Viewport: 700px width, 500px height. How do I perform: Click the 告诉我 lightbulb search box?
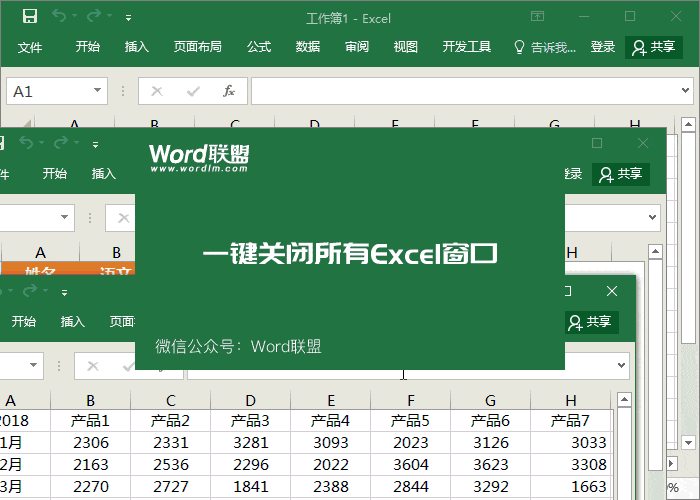click(x=545, y=47)
